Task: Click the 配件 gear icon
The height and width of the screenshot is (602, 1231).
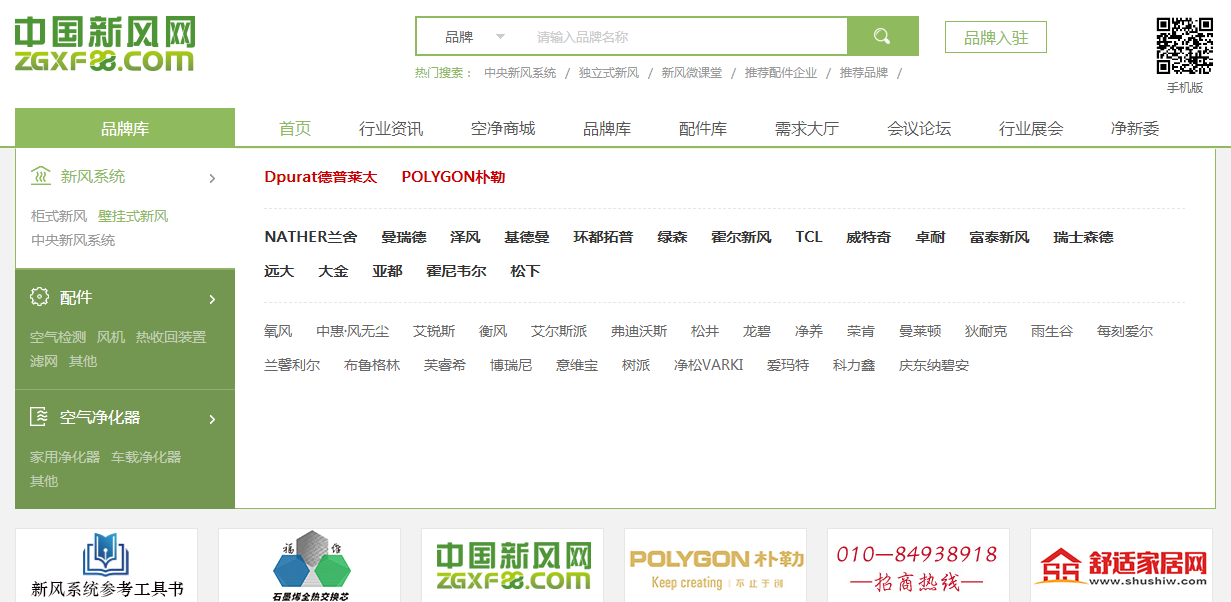Action: click(40, 297)
